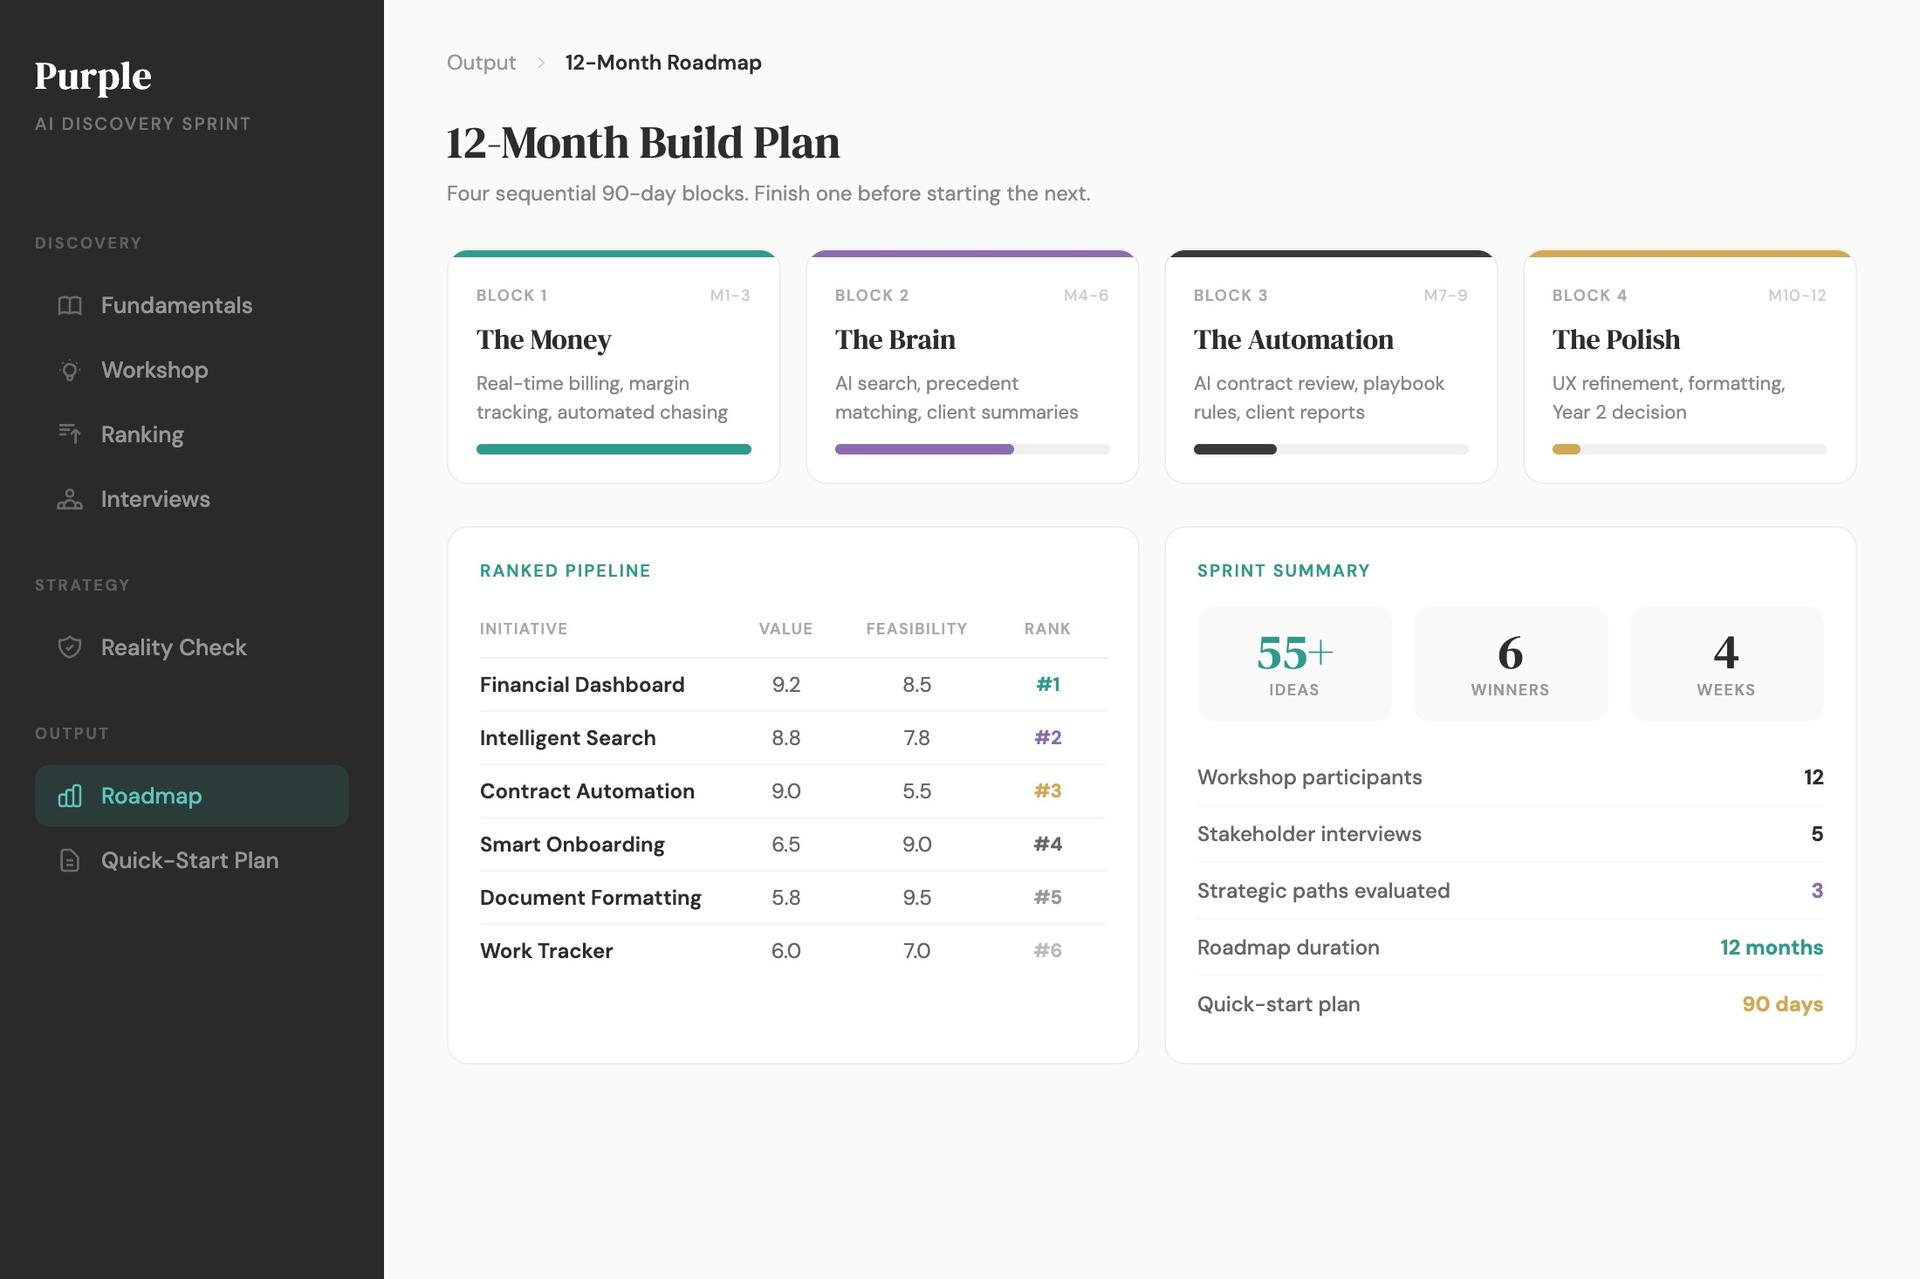The height and width of the screenshot is (1279, 1920).
Task: Click the 55+ Ideas stat card
Action: (1294, 663)
